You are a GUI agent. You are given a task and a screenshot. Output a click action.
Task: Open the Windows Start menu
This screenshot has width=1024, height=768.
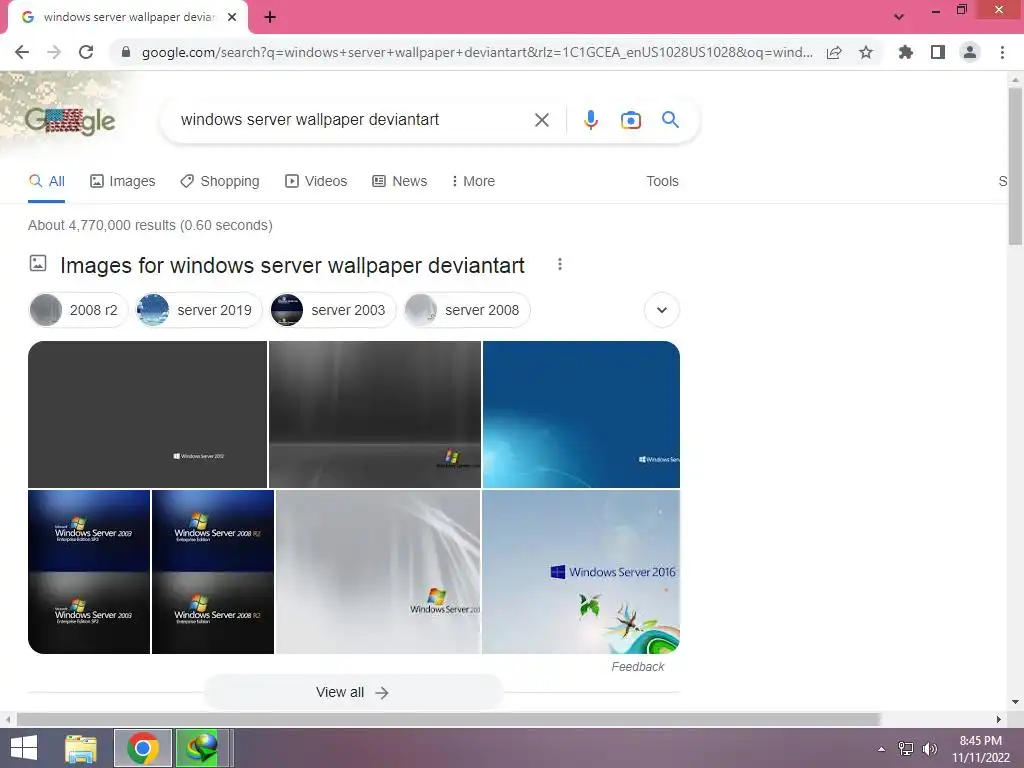click(x=24, y=748)
